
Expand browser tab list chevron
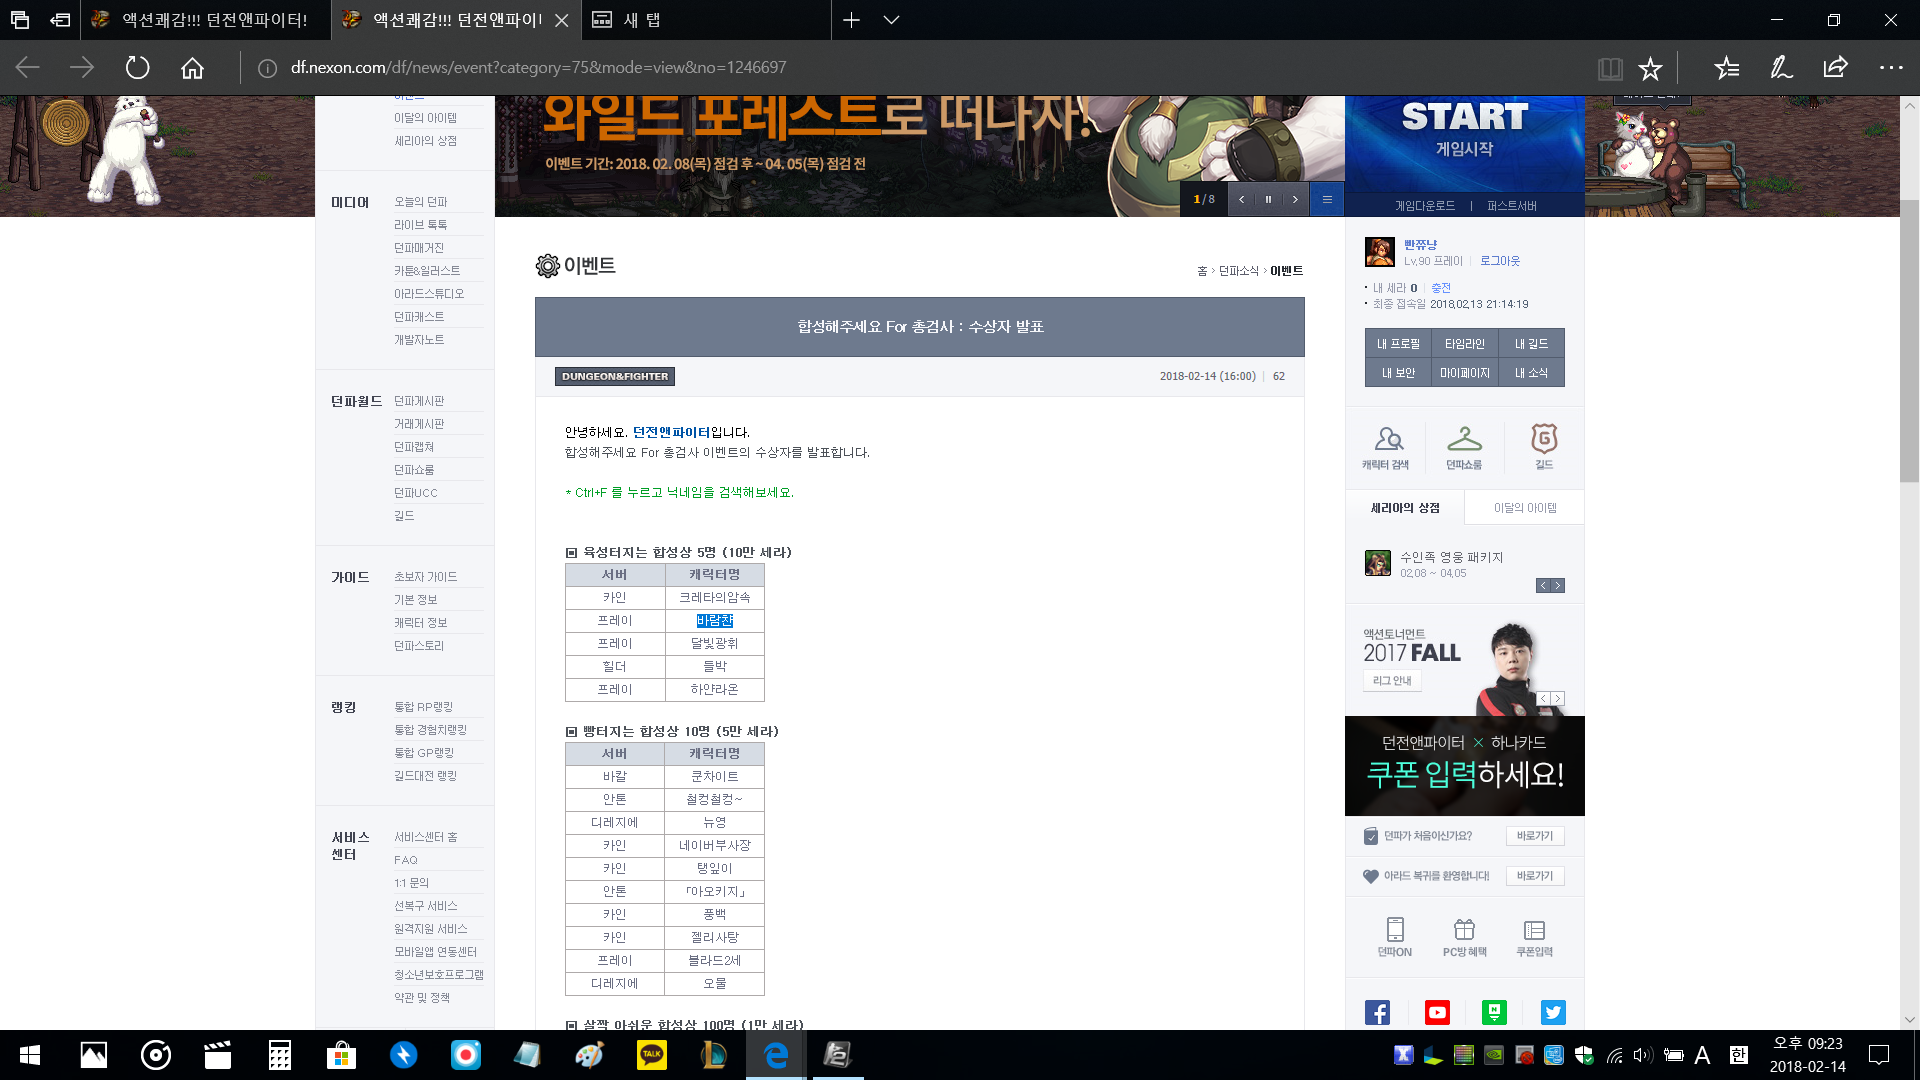pos(891,20)
